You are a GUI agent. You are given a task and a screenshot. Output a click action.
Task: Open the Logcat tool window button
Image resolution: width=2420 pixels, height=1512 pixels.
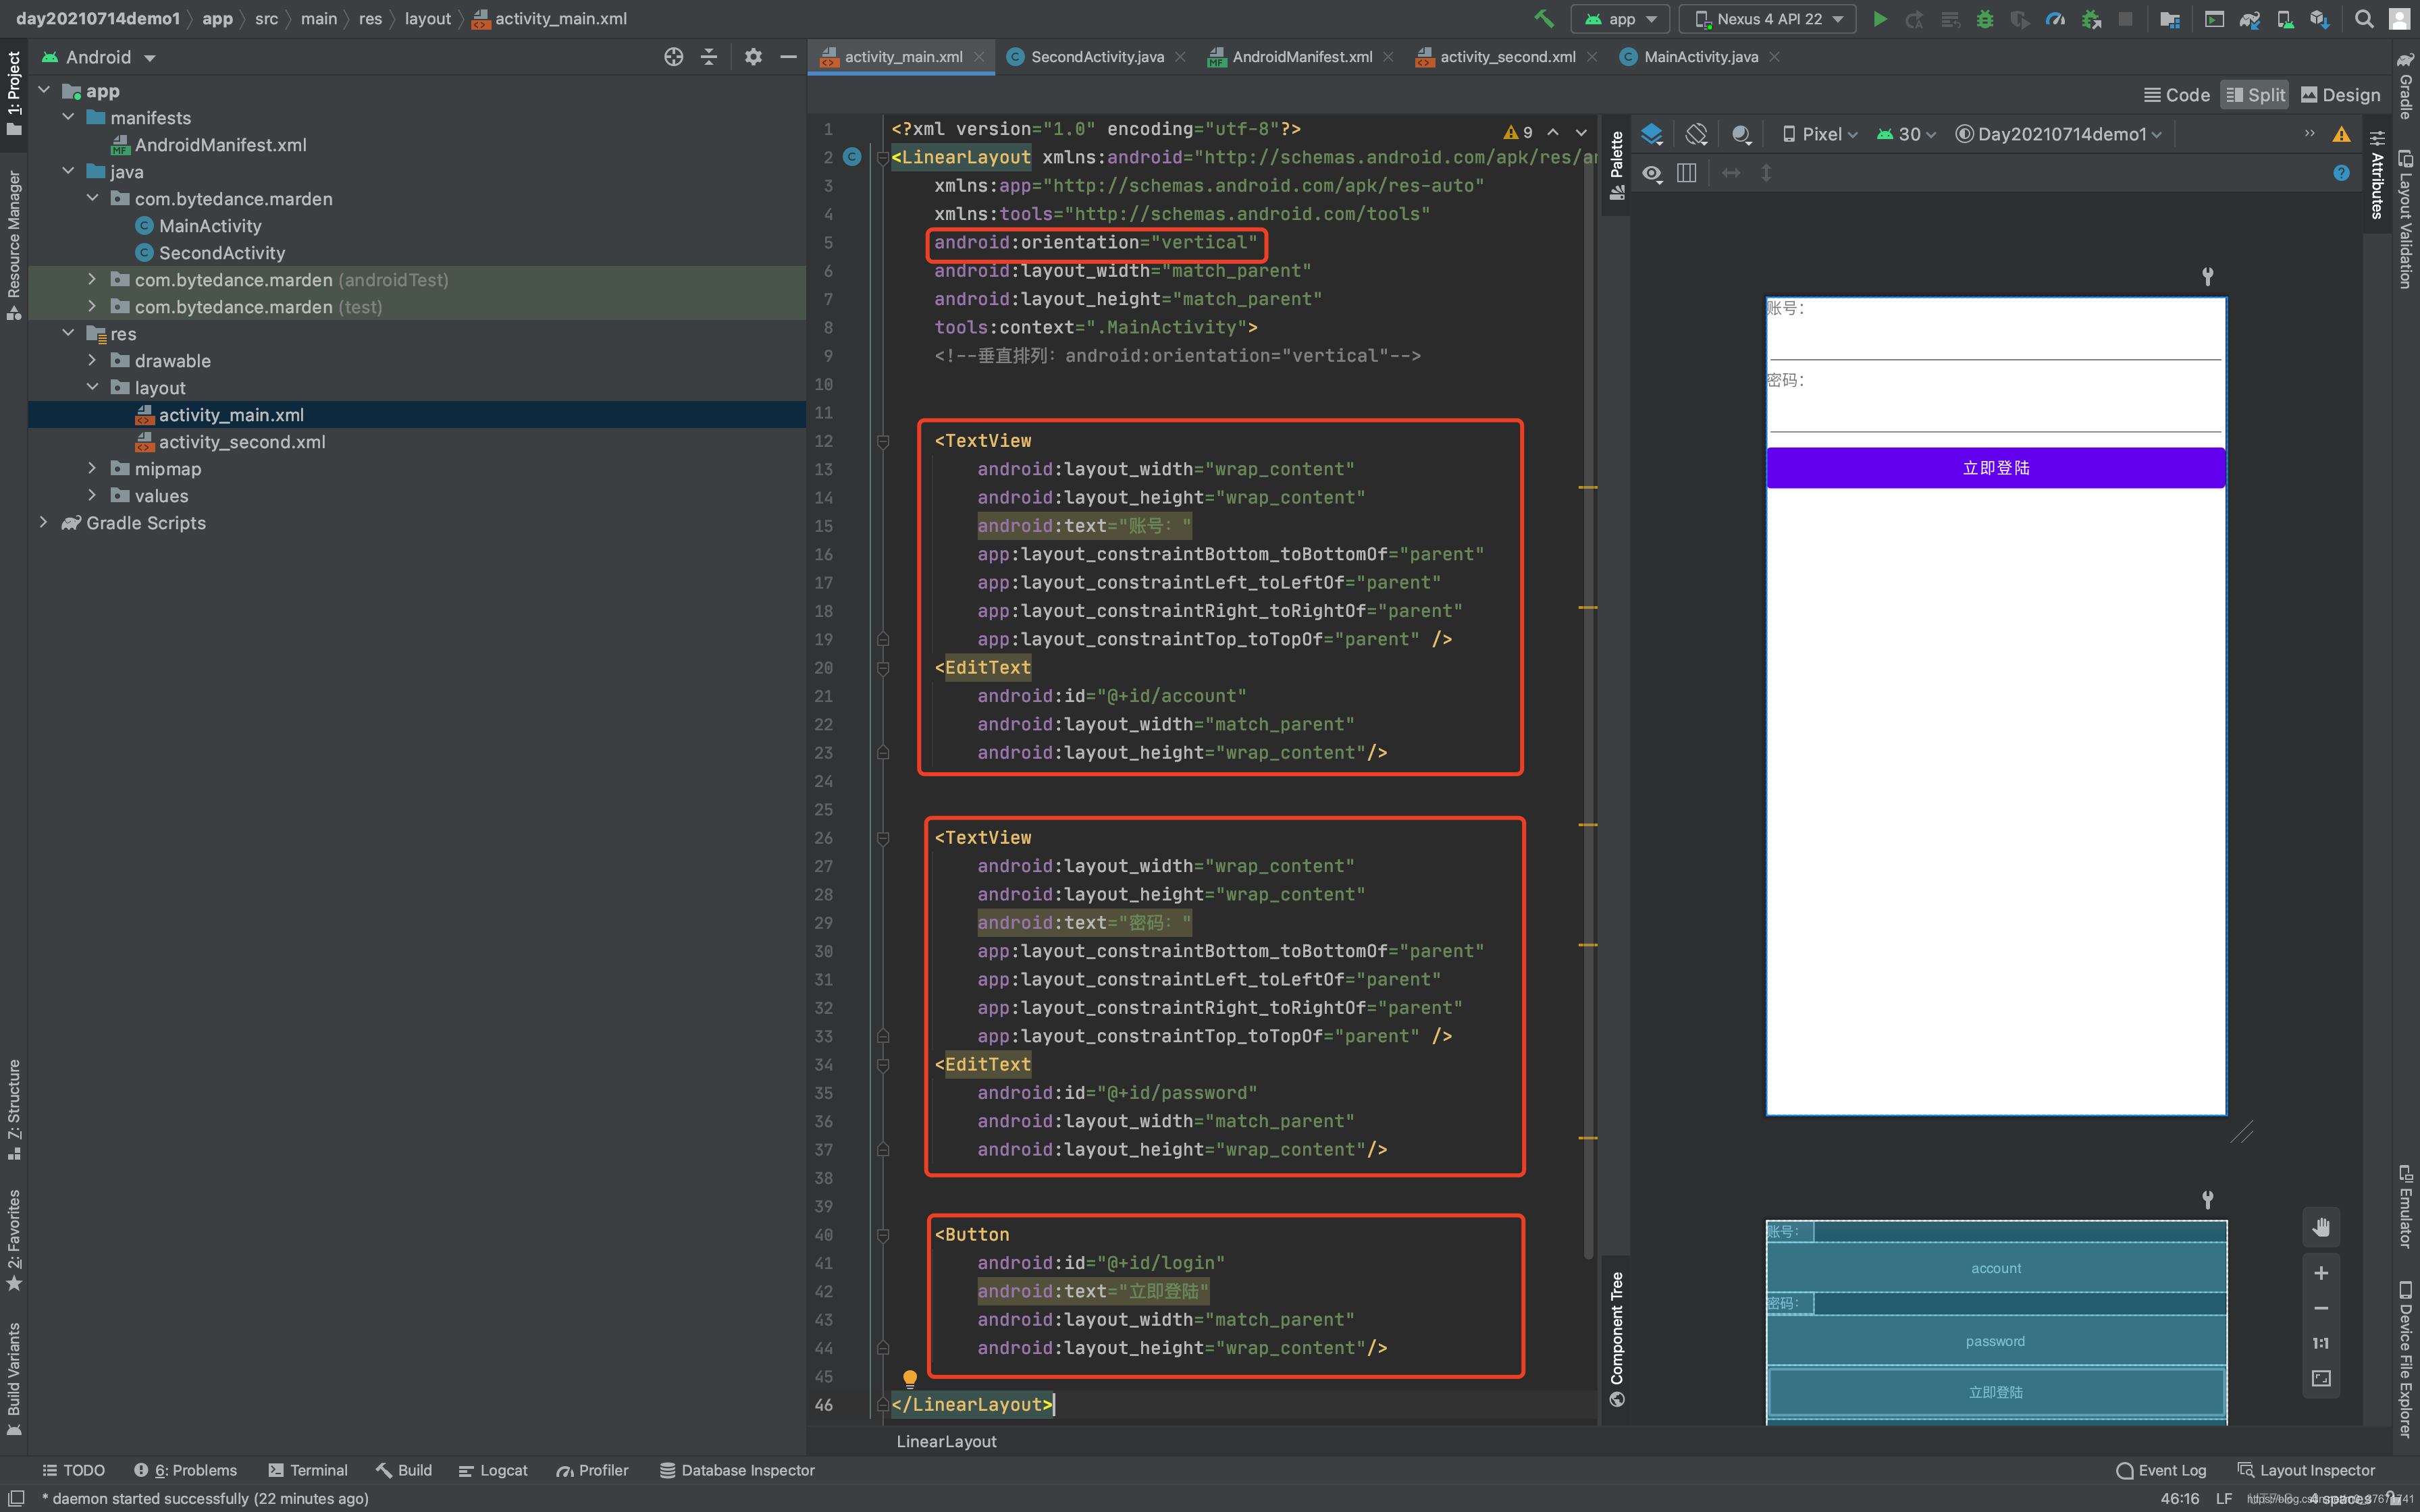[493, 1470]
